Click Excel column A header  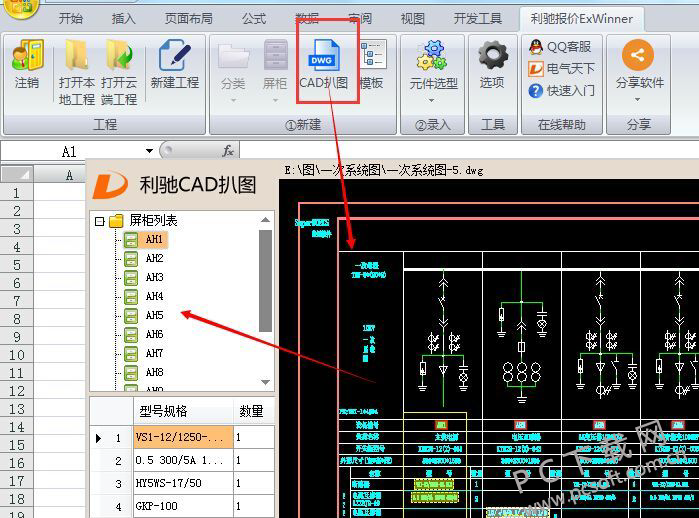tap(60, 175)
